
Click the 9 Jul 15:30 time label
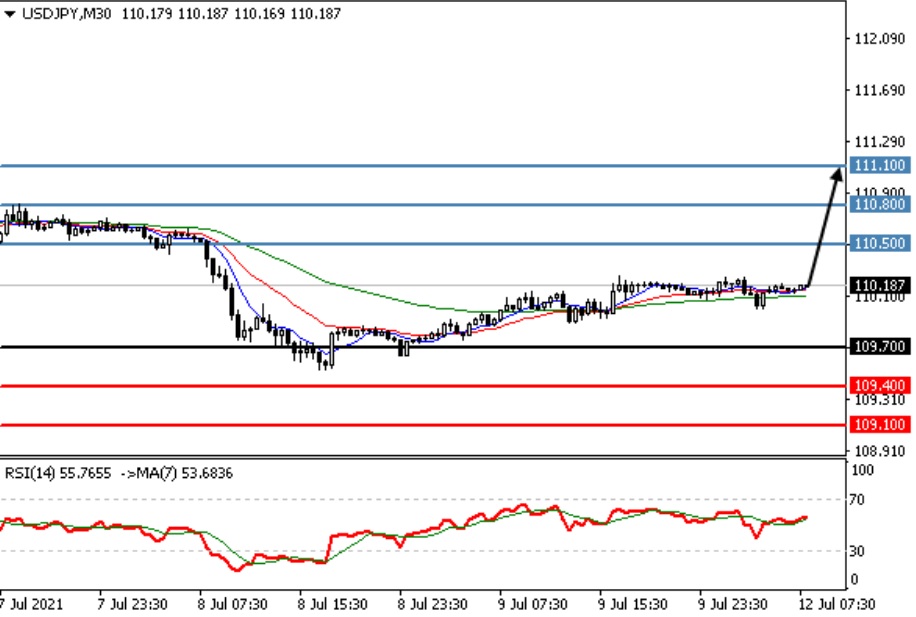[x=632, y=604]
